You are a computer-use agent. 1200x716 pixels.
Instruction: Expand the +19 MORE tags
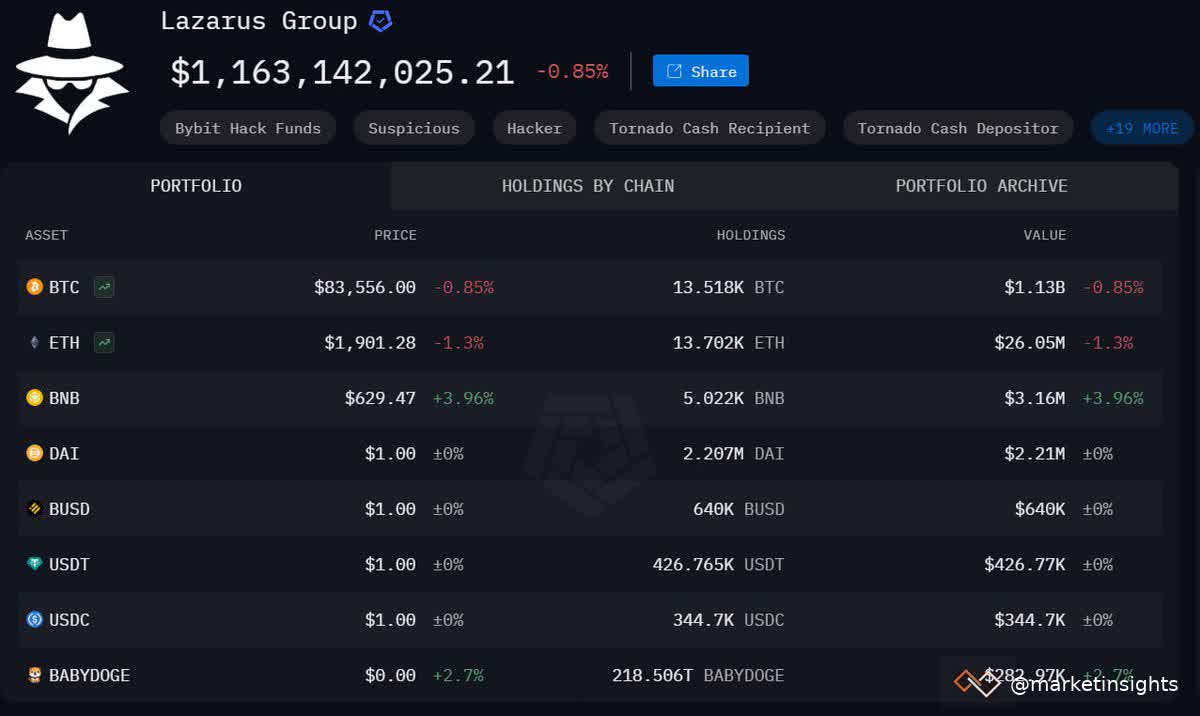tap(1142, 128)
